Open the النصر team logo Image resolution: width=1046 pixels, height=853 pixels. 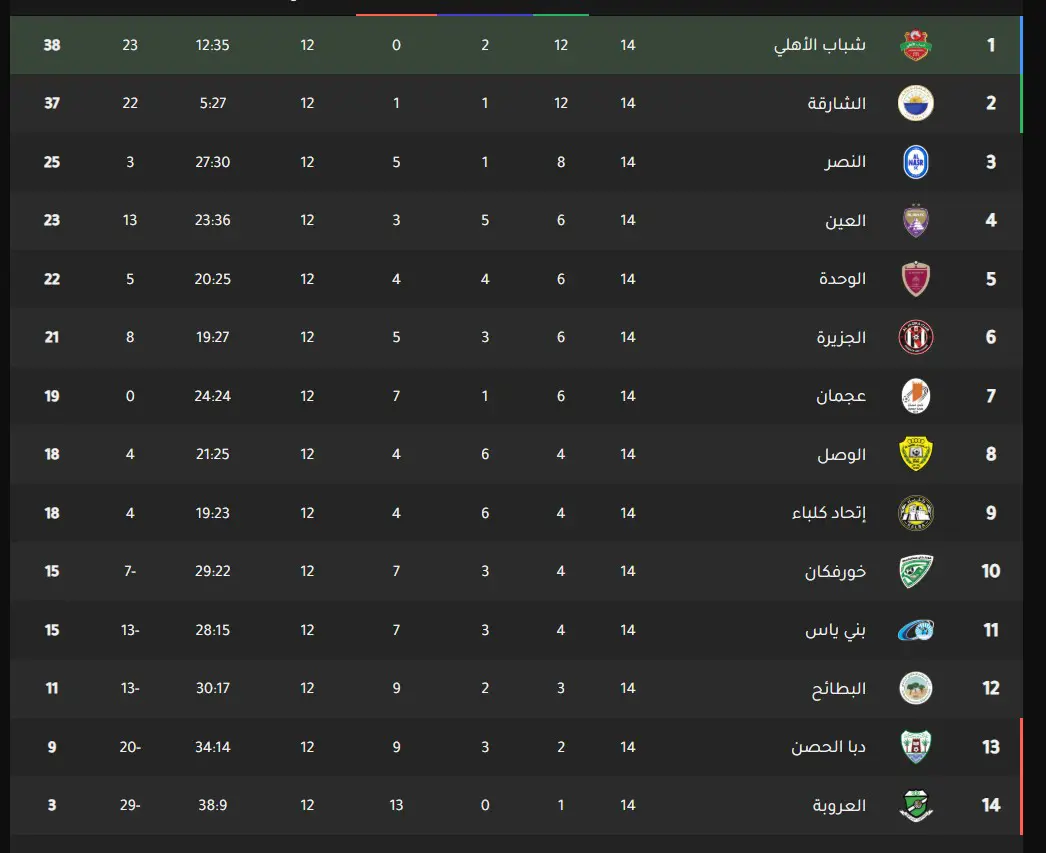coord(915,162)
